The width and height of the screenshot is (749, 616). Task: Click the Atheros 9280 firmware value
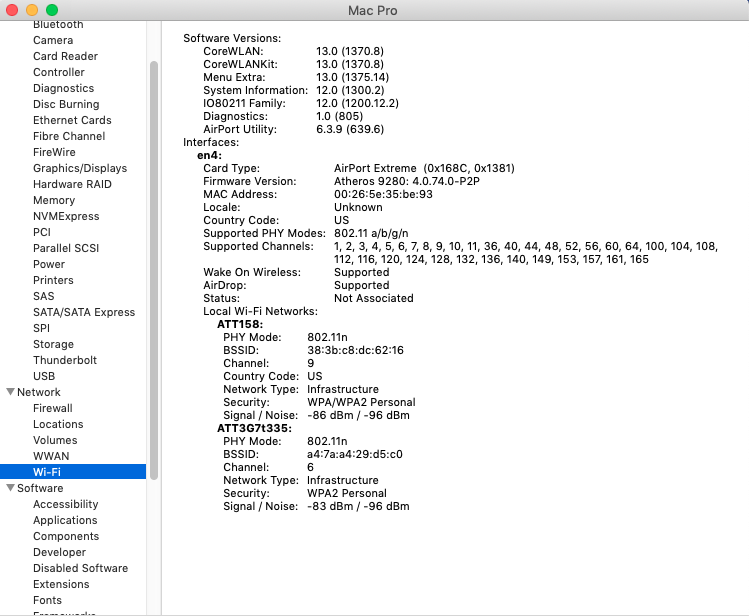click(x=407, y=181)
